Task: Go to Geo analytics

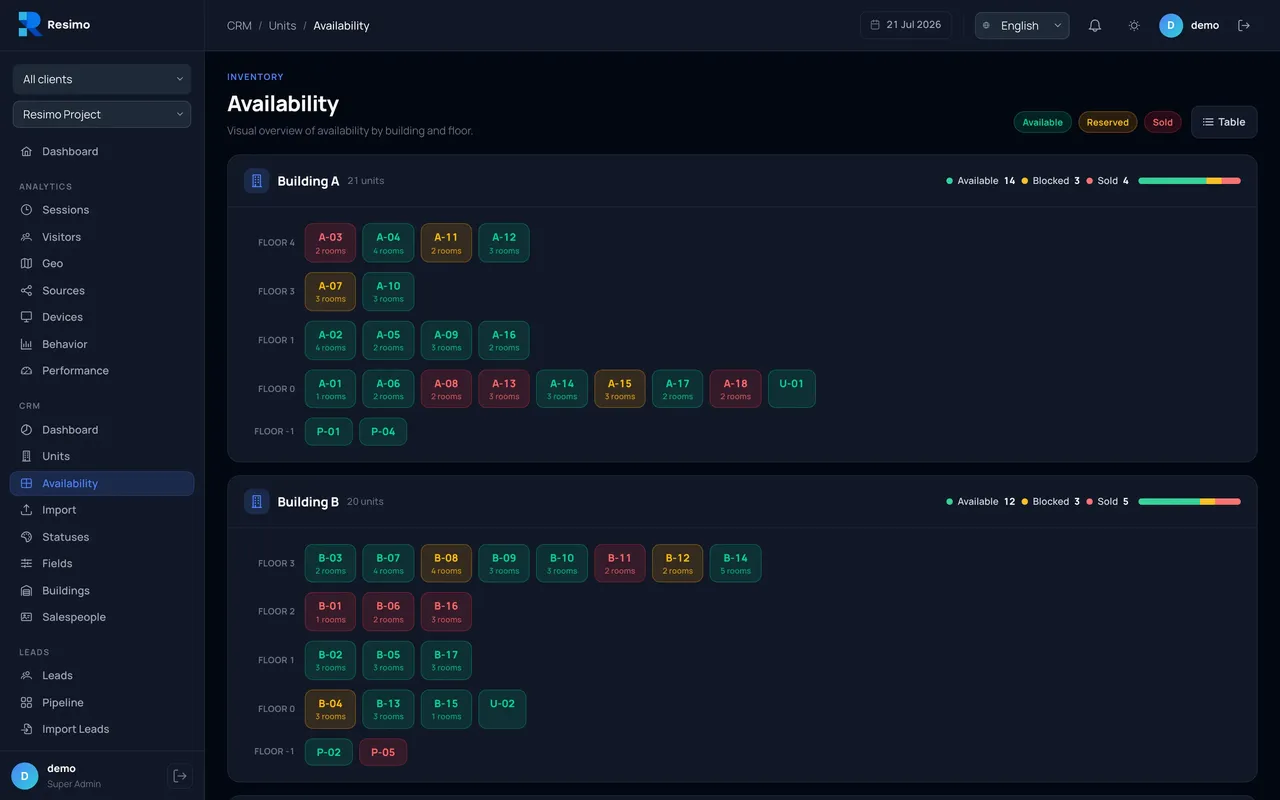Action: pyautogui.click(x=102, y=263)
